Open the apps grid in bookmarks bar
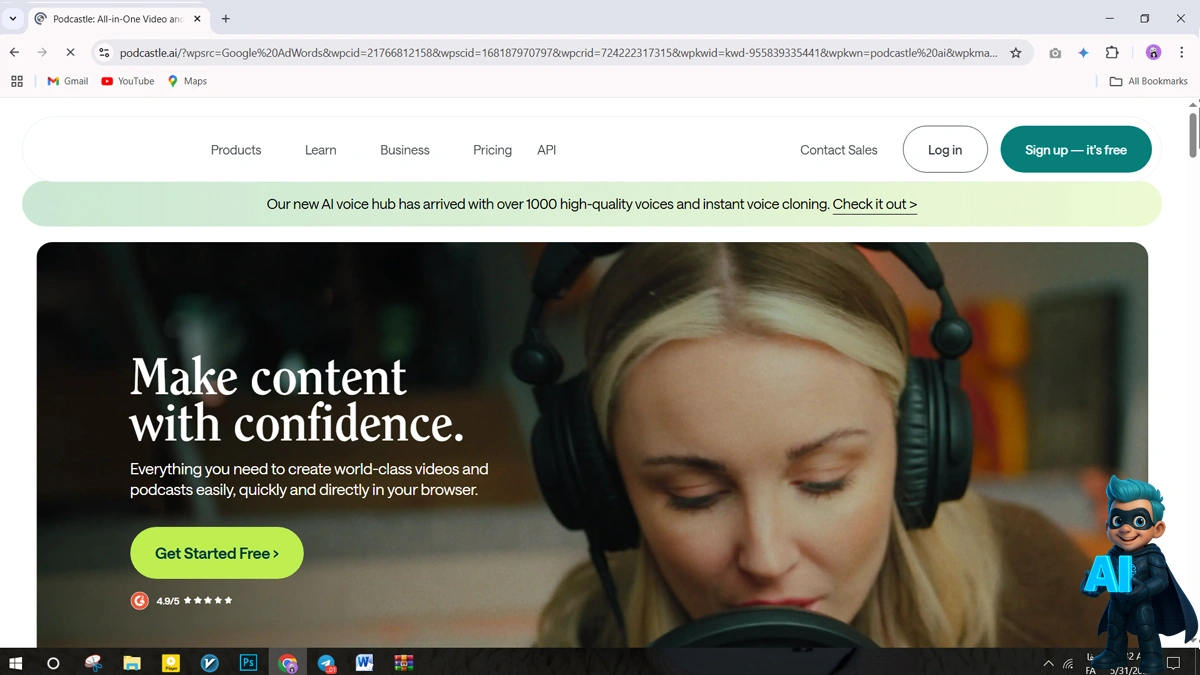Screen dimensions: 1200x675 17,81
